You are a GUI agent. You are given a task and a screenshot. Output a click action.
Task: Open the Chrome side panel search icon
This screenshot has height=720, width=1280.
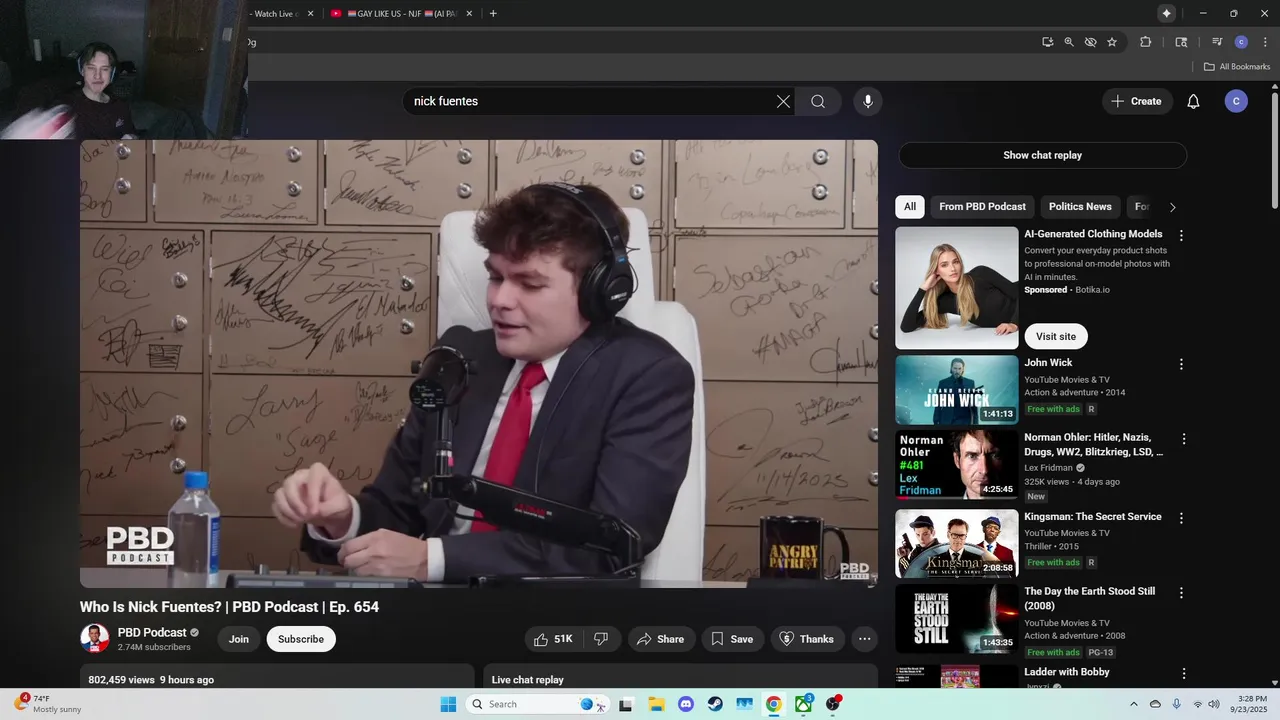click(1181, 42)
